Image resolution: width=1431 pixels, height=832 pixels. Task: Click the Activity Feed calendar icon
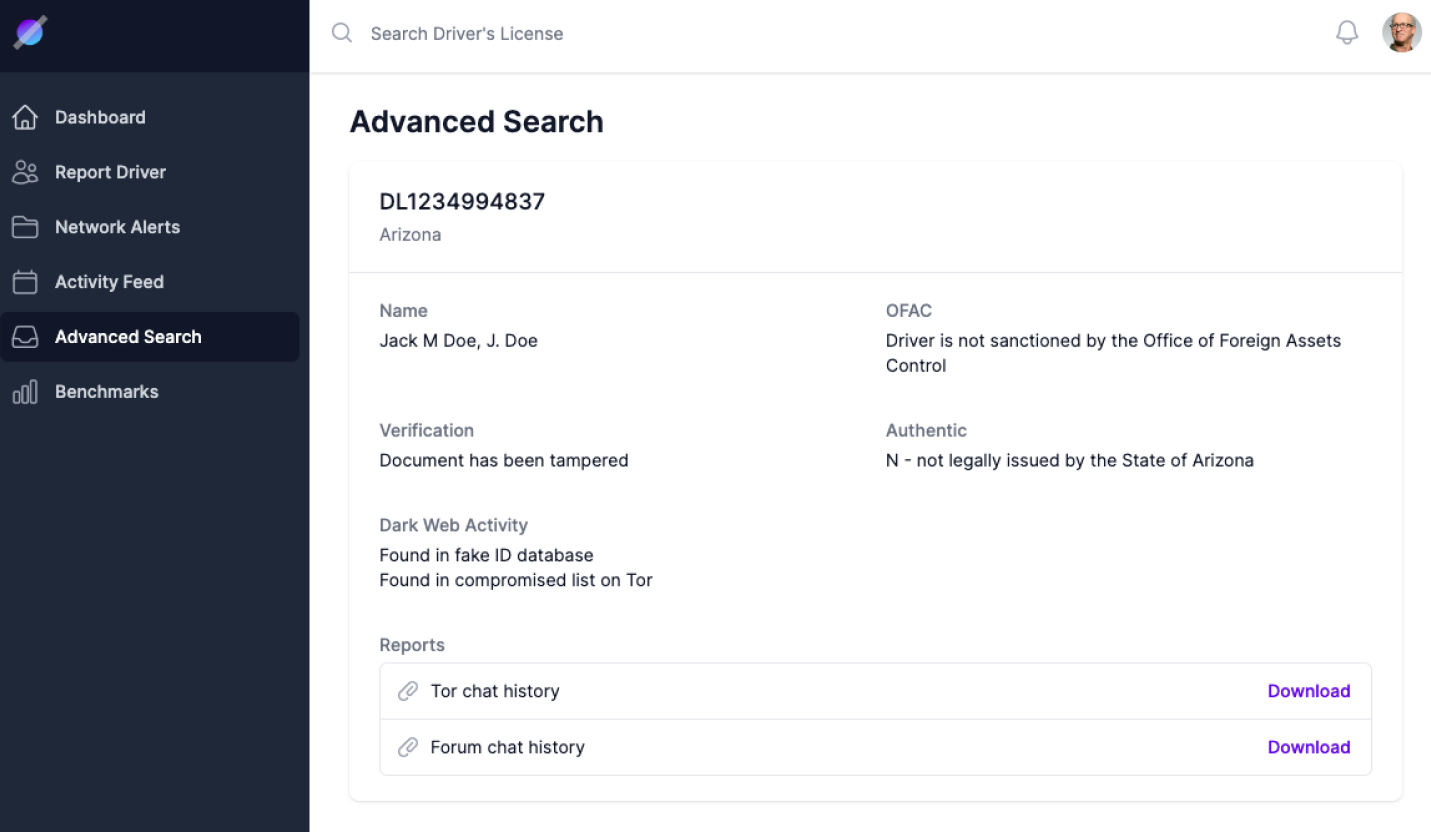pos(25,282)
